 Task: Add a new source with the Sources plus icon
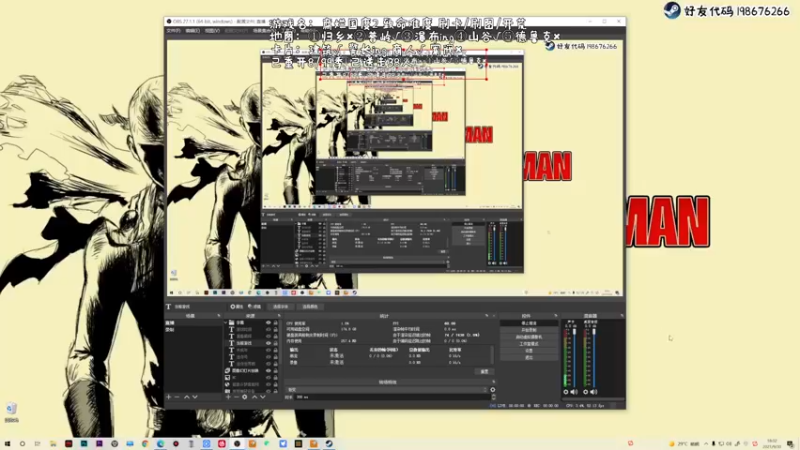coord(228,397)
